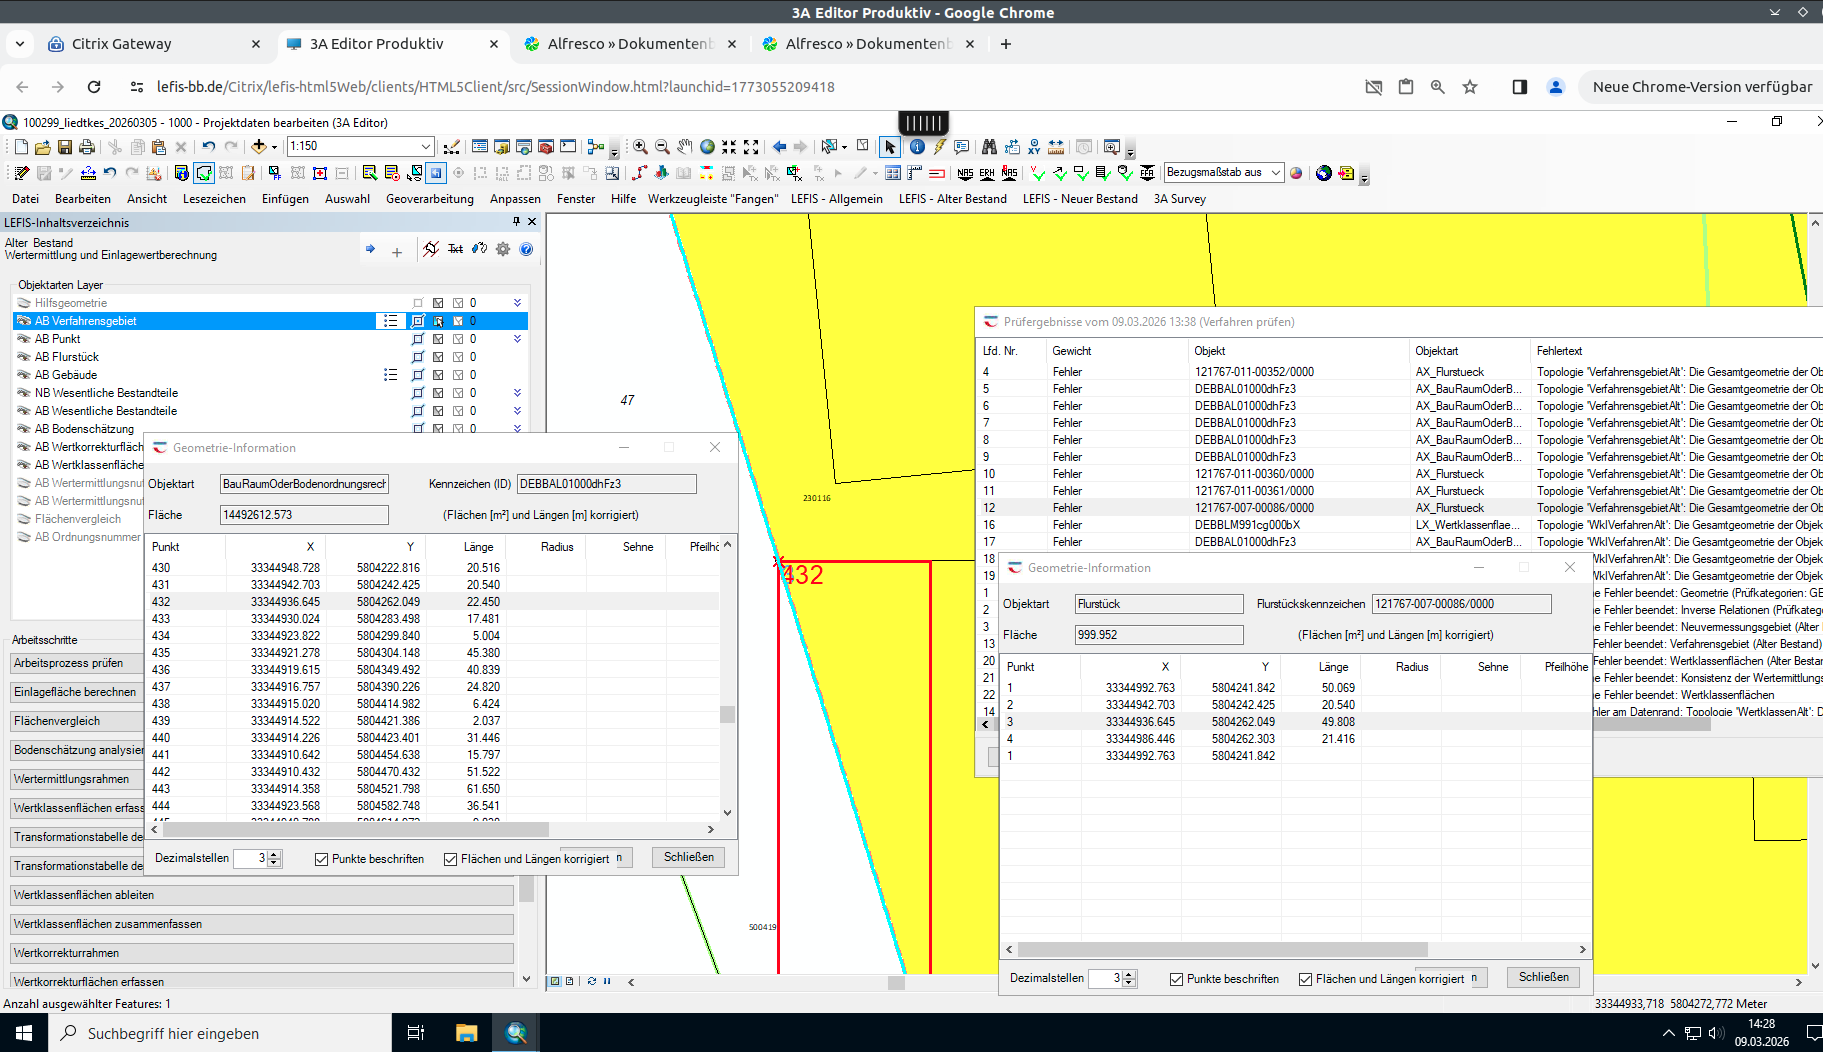Expand the AB Punkt layer chevron
The height and width of the screenshot is (1052, 1823).
tap(517, 339)
